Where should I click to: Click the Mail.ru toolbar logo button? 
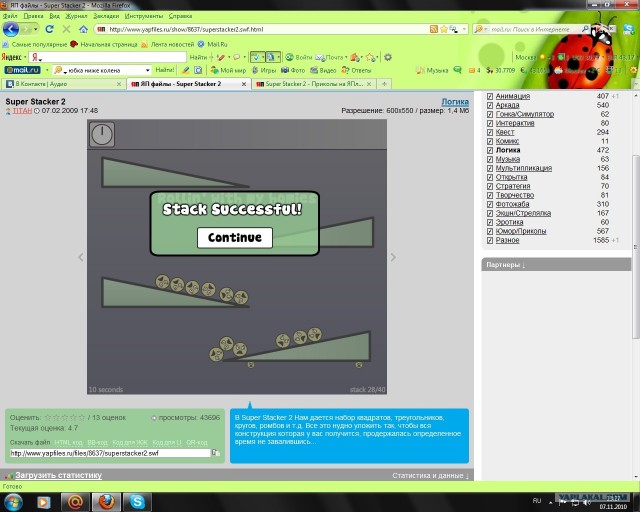click(x=22, y=70)
